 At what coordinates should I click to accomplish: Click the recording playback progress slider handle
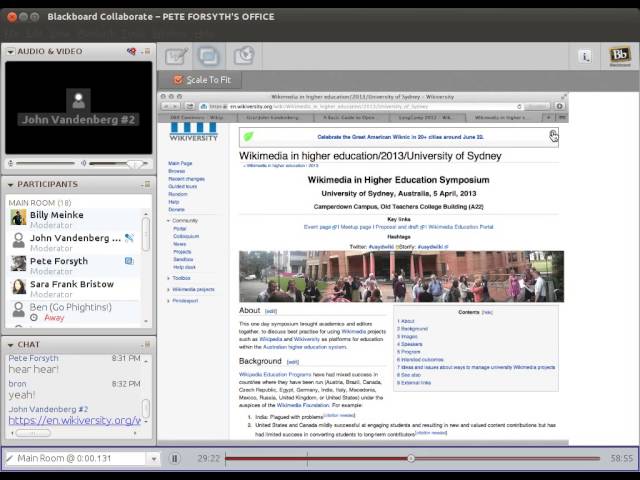pos(411,459)
